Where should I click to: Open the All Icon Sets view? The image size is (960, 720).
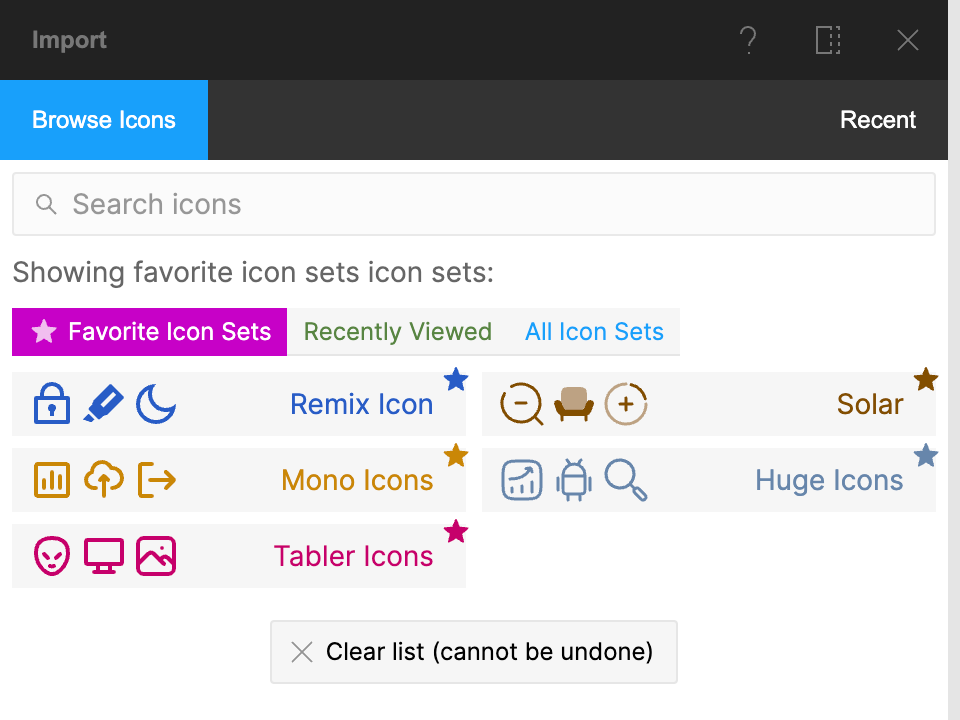pyautogui.click(x=594, y=331)
